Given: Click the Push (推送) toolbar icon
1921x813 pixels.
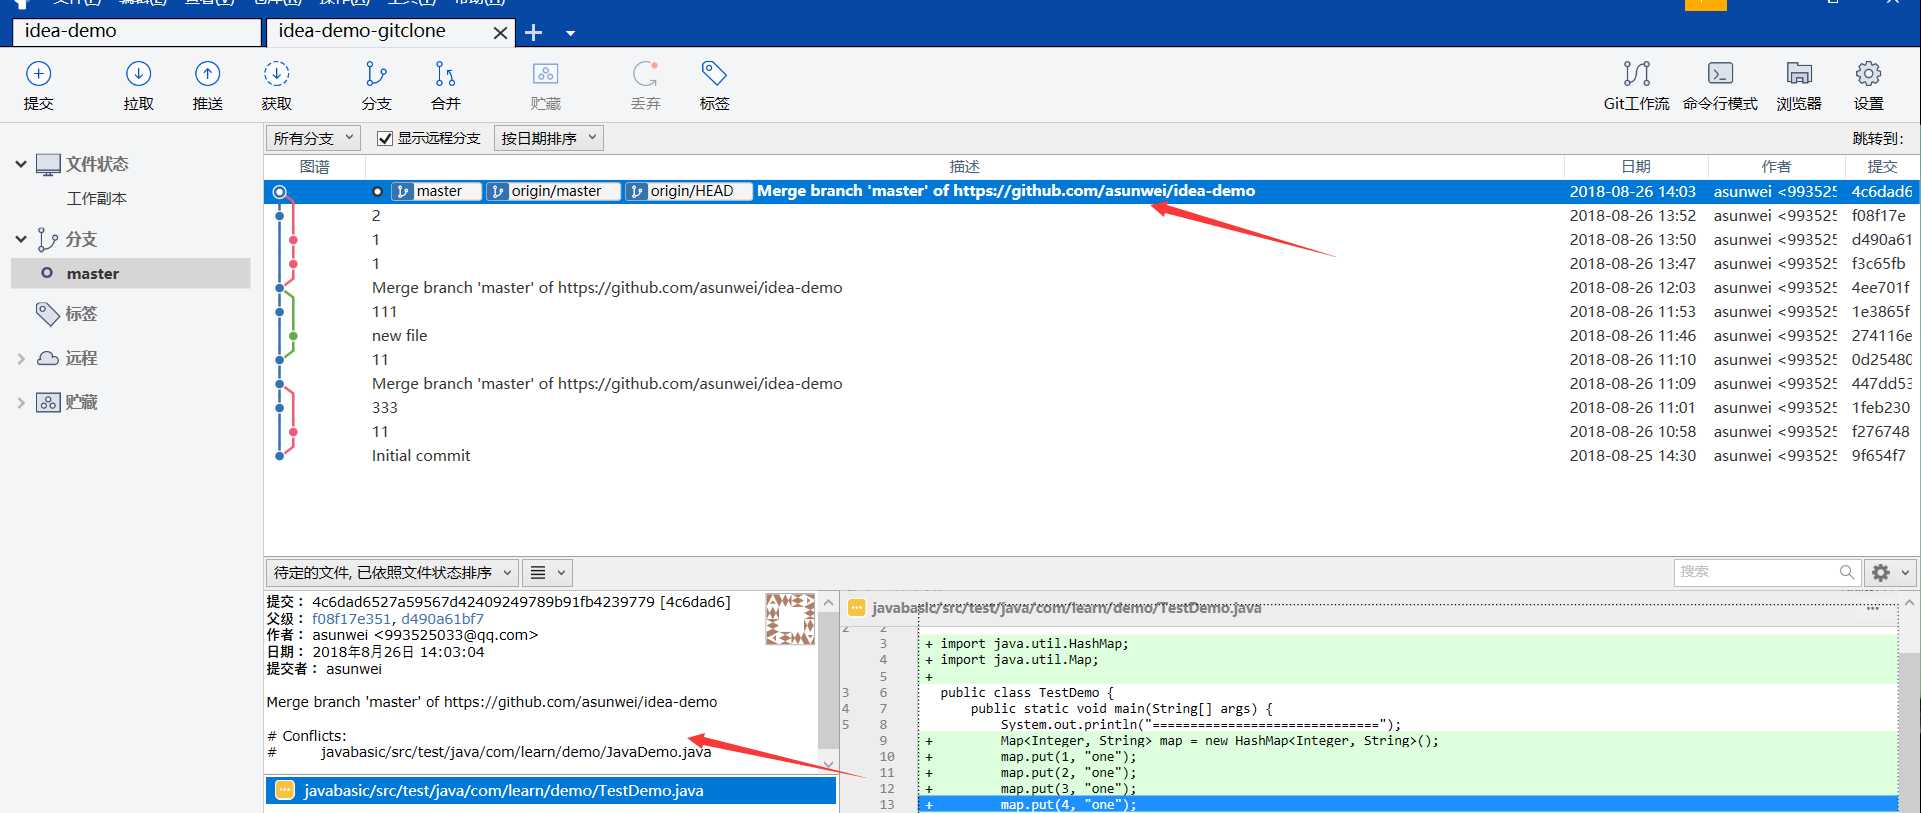Looking at the screenshot, I should (x=207, y=74).
